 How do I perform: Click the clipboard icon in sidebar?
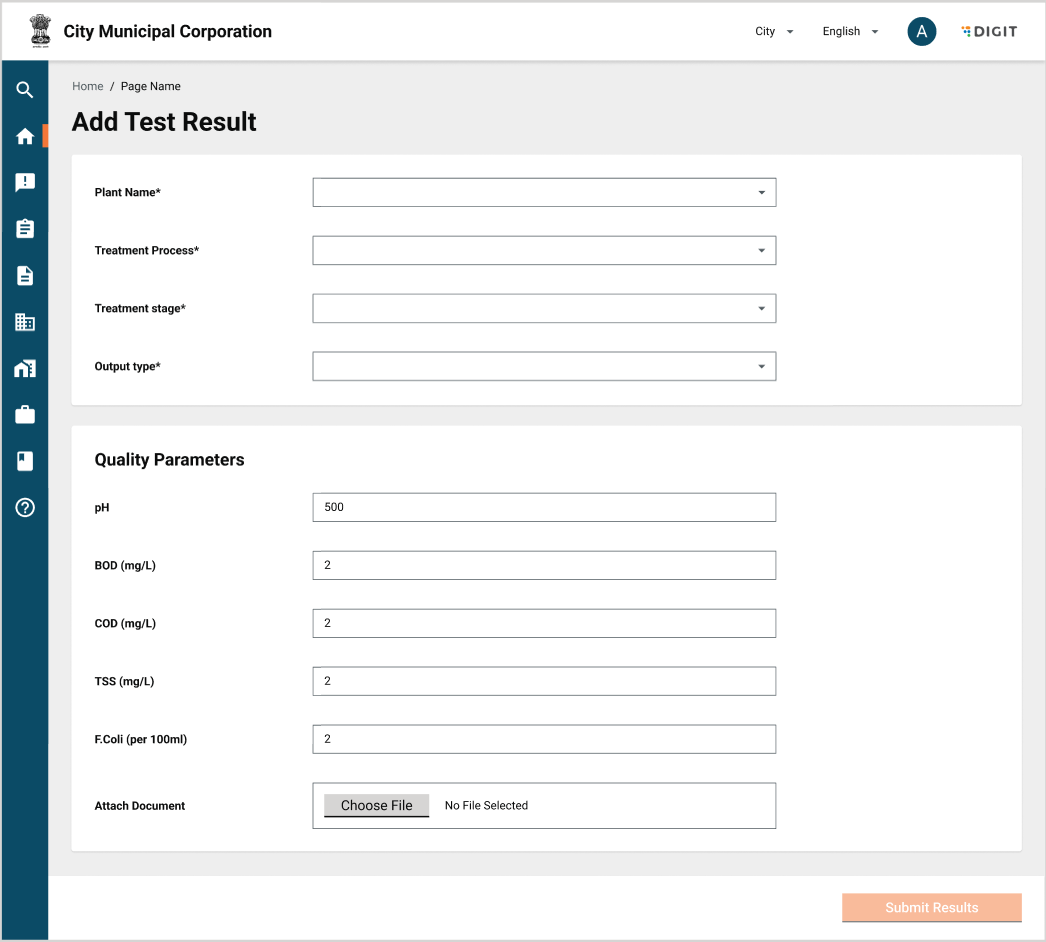point(25,229)
